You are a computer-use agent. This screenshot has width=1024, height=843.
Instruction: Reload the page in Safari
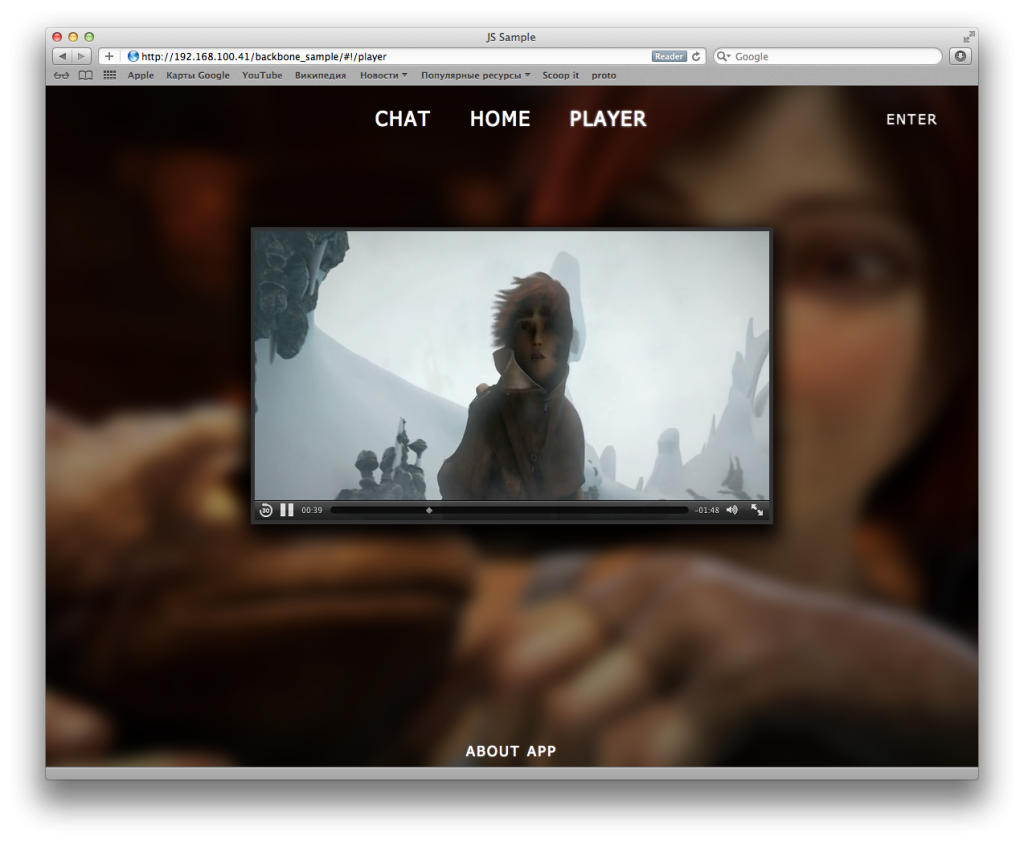tap(697, 57)
